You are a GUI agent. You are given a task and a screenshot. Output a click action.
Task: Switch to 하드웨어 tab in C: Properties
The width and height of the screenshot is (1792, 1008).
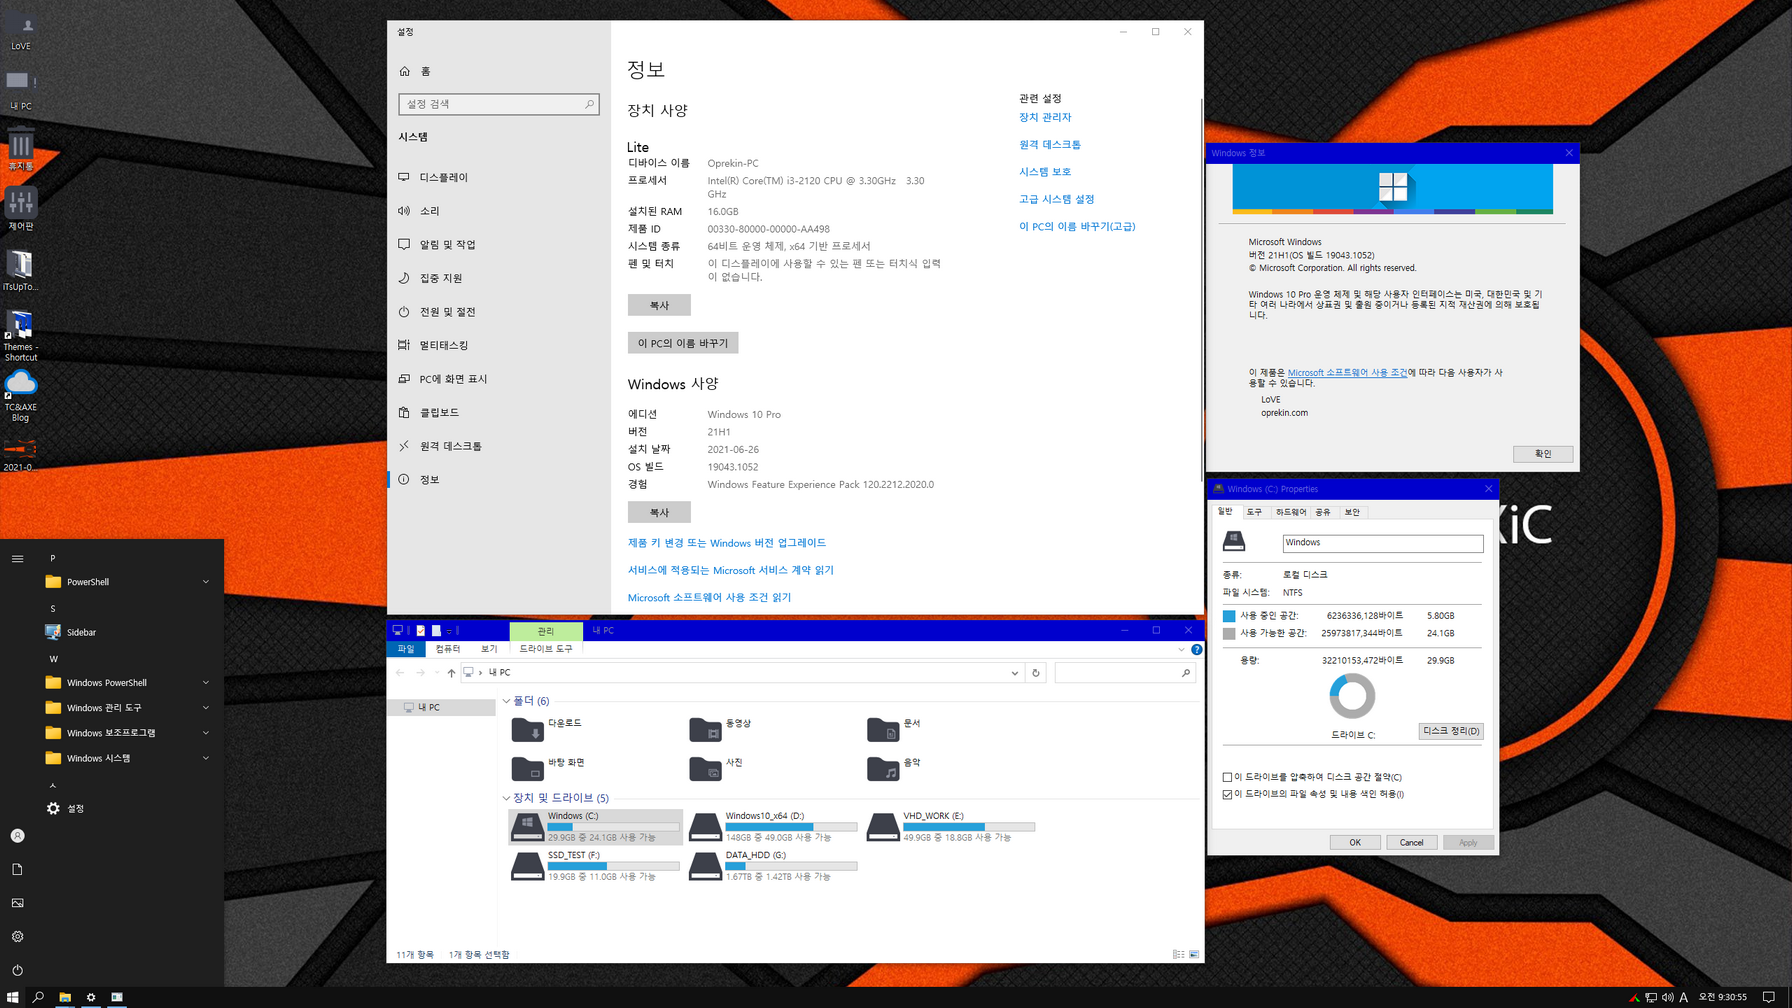tap(1291, 512)
